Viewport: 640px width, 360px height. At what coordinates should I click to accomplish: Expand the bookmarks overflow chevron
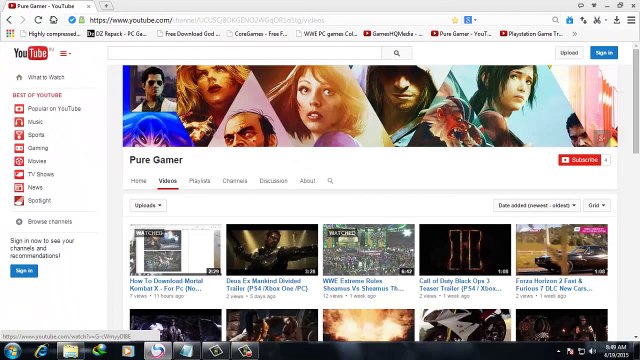(575, 34)
